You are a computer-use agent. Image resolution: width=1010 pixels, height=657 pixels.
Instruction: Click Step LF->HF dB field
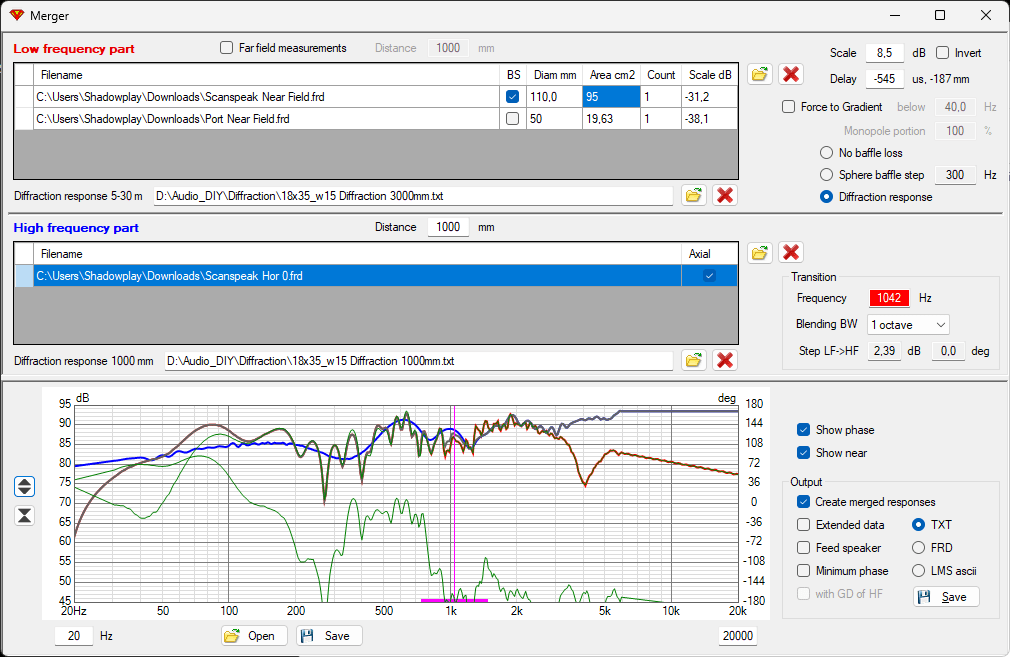click(884, 351)
